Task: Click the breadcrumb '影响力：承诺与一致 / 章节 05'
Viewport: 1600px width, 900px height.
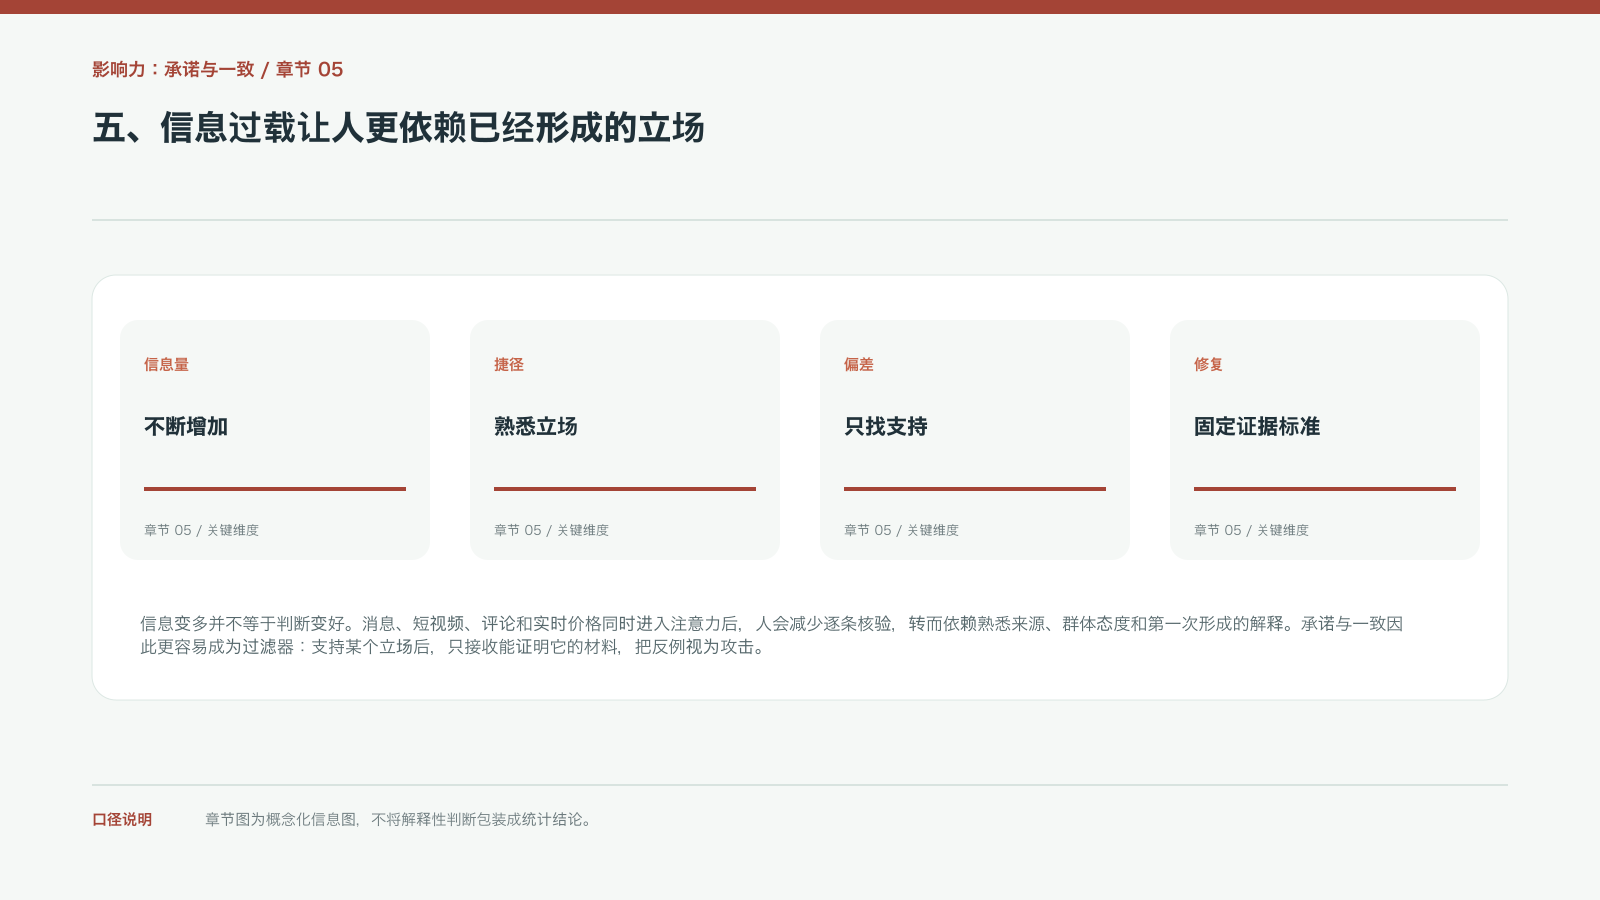Action: point(217,70)
